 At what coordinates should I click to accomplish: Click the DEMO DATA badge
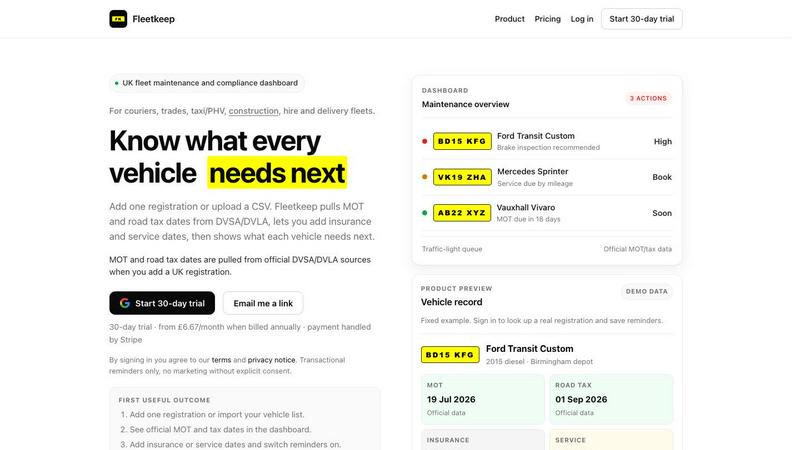click(646, 291)
